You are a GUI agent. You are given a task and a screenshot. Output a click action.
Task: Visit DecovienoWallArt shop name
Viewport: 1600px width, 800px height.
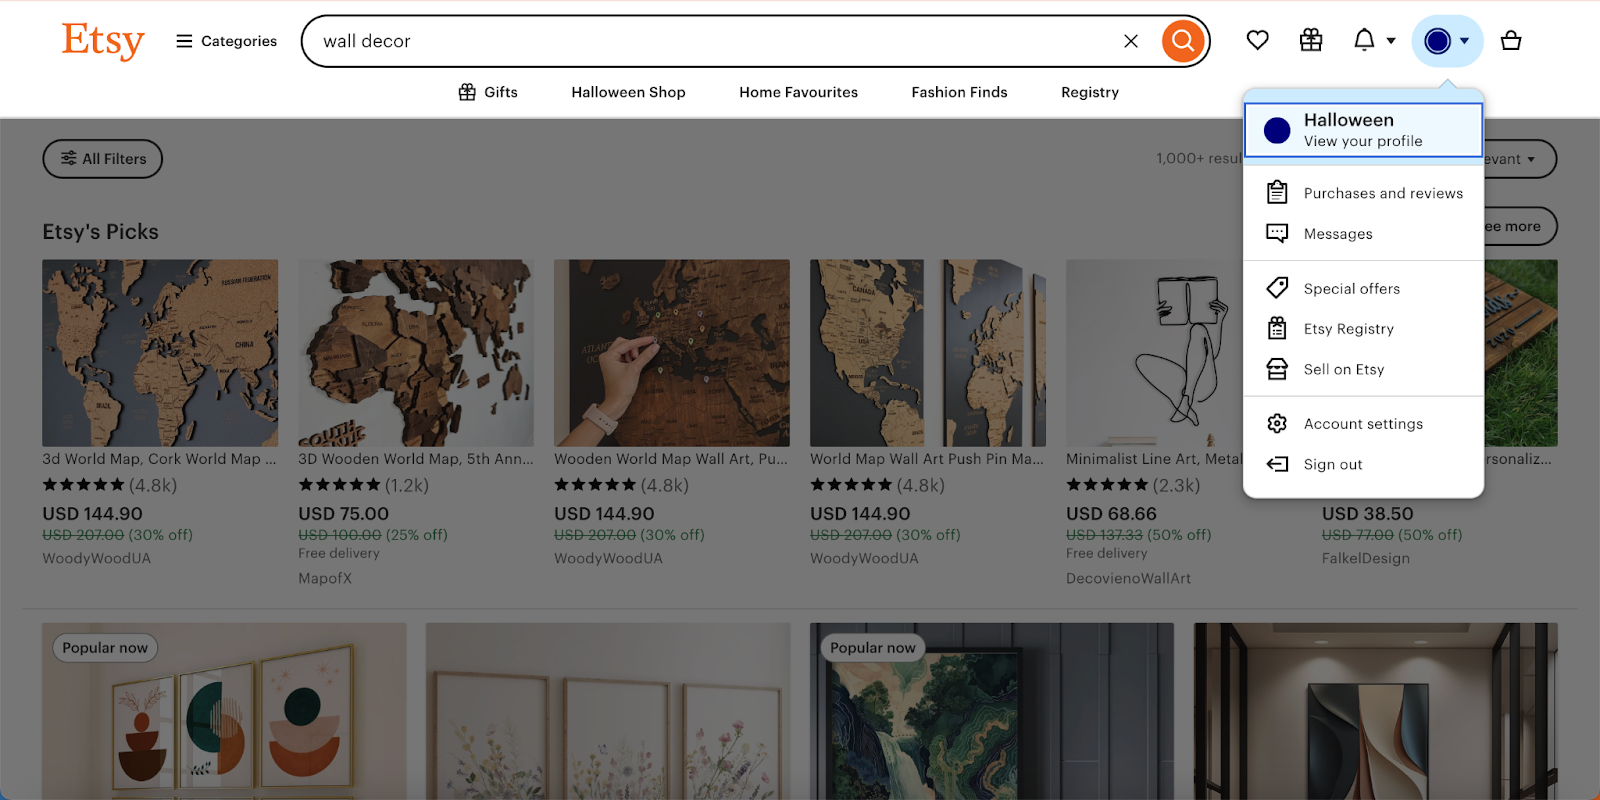[1128, 578]
